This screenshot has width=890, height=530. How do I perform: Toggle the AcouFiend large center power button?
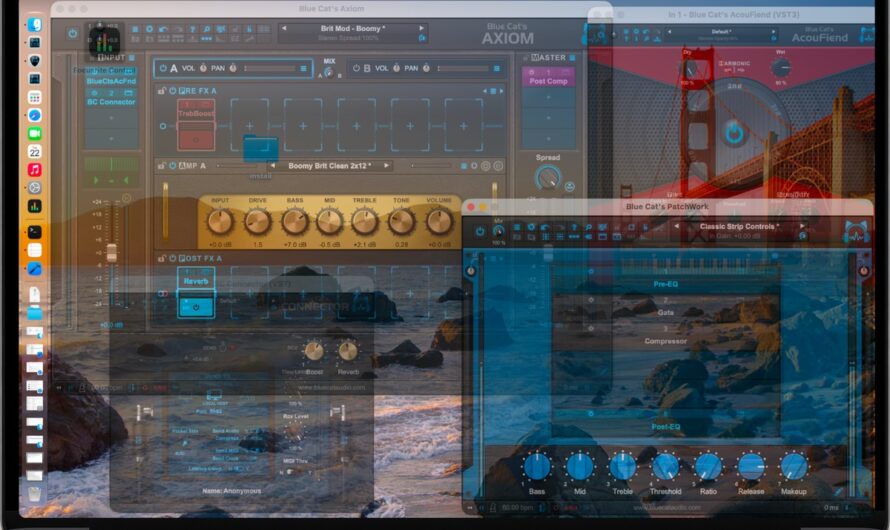734,134
